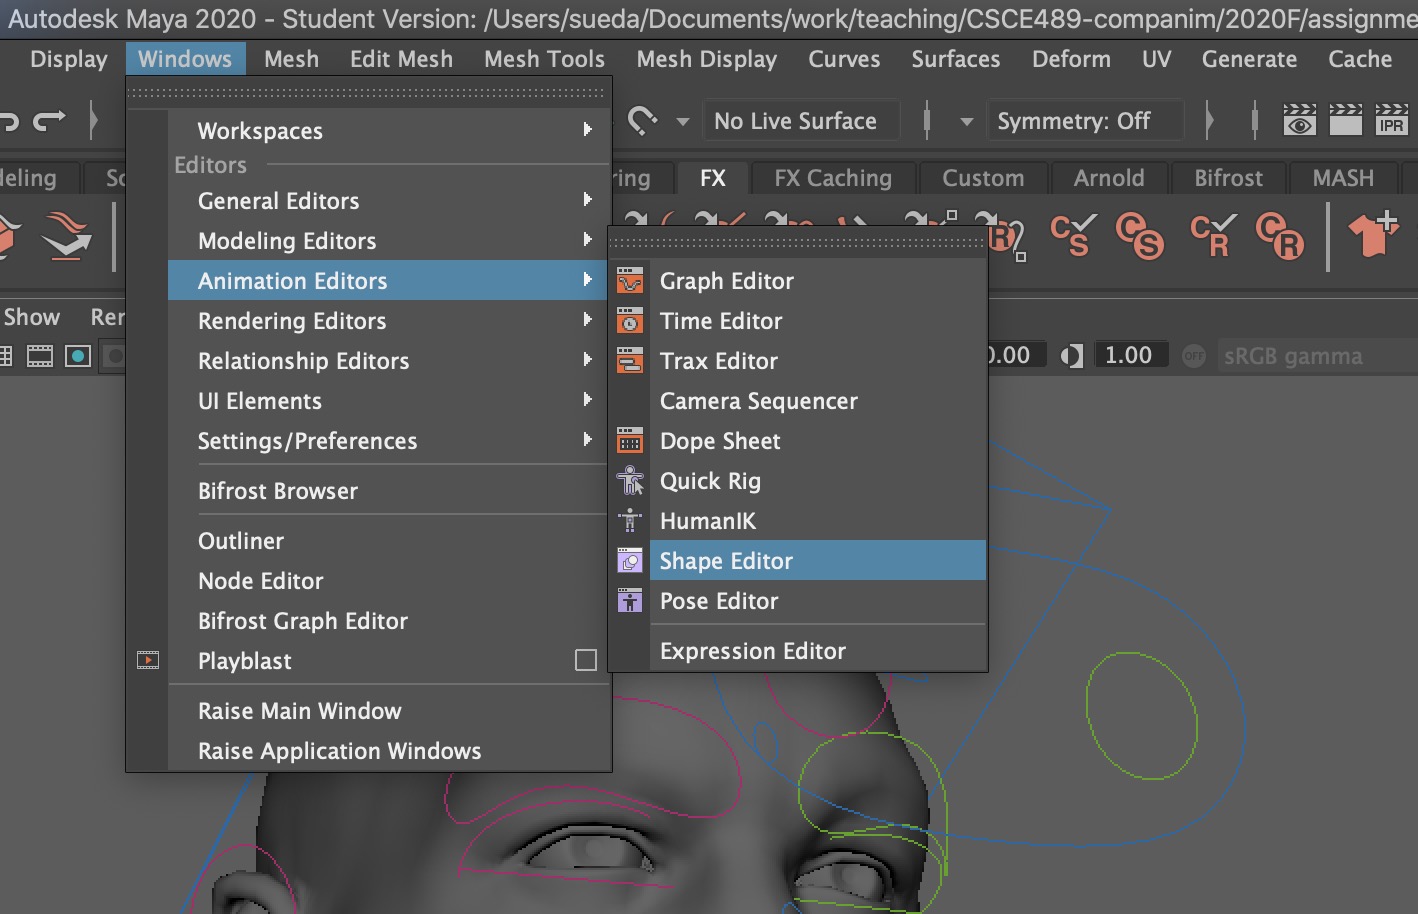Choose Outliner from the Windows menu
The image size is (1418, 914).
[389, 541]
